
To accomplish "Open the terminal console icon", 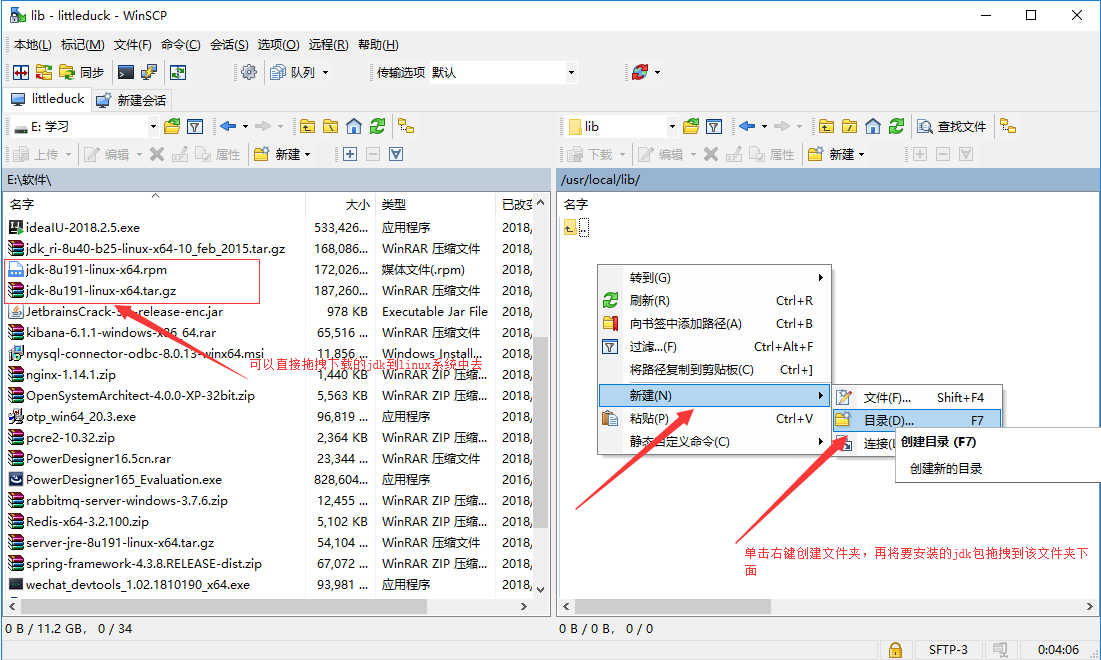I will point(126,72).
